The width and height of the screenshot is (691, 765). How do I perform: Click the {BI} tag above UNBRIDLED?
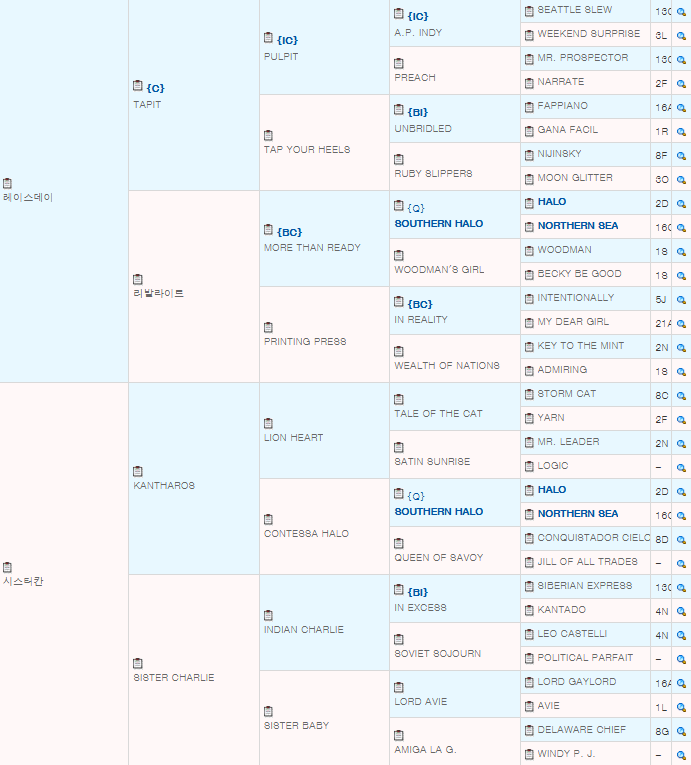click(x=418, y=112)
